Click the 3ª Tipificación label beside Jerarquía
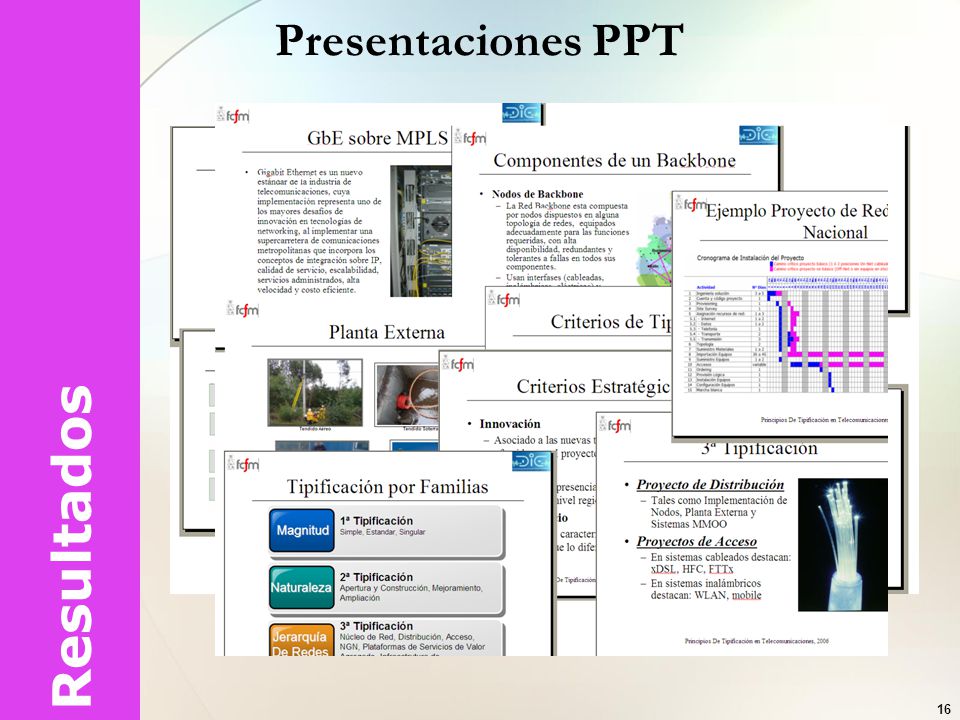The height and width of the screenshot is (720, 960). 377,626
